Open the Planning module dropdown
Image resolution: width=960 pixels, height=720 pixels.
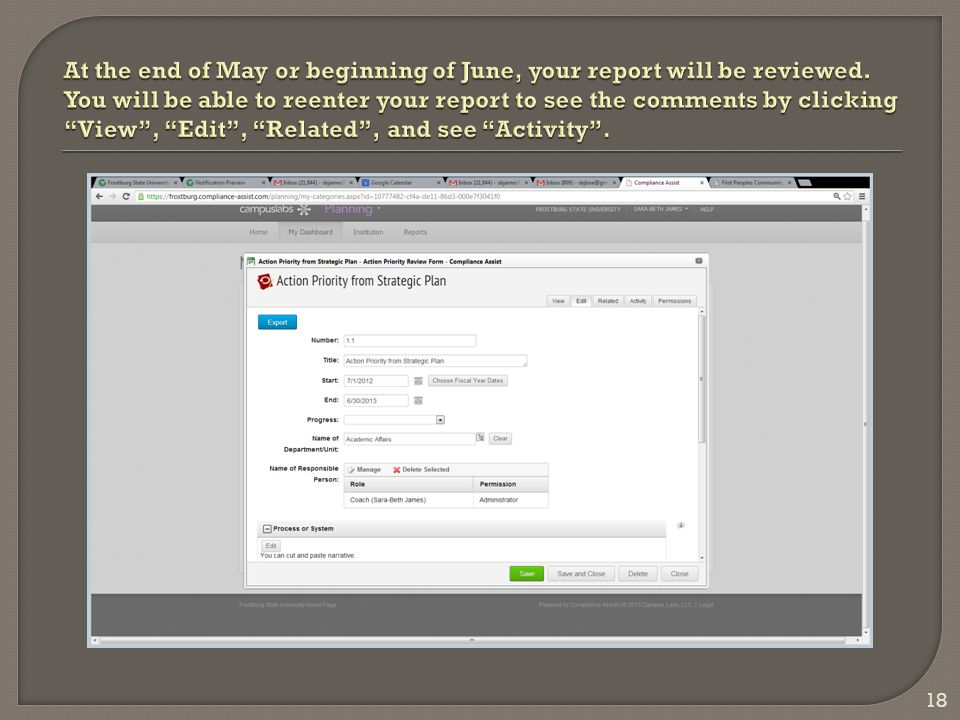click(x=352, y=209)
